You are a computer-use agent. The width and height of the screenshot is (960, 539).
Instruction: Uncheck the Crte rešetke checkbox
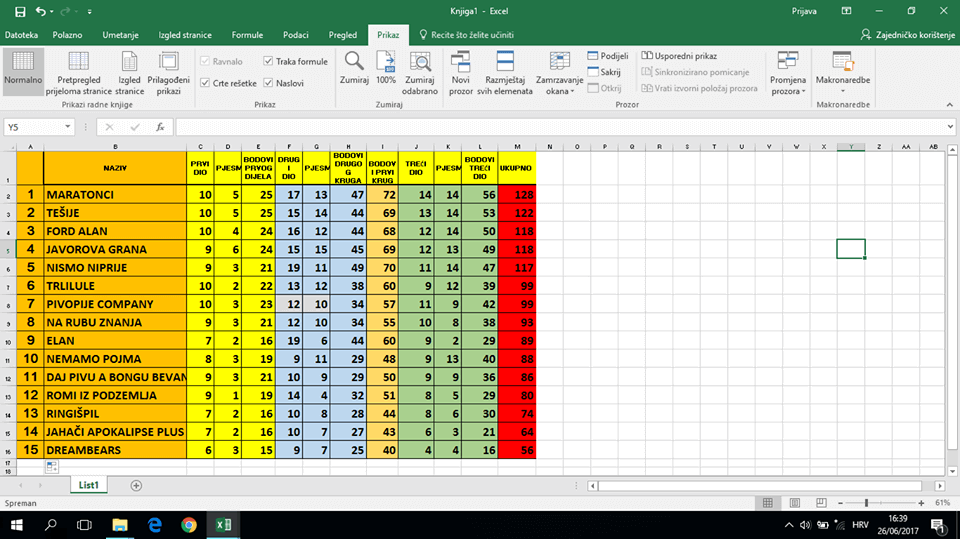(206, 83)
